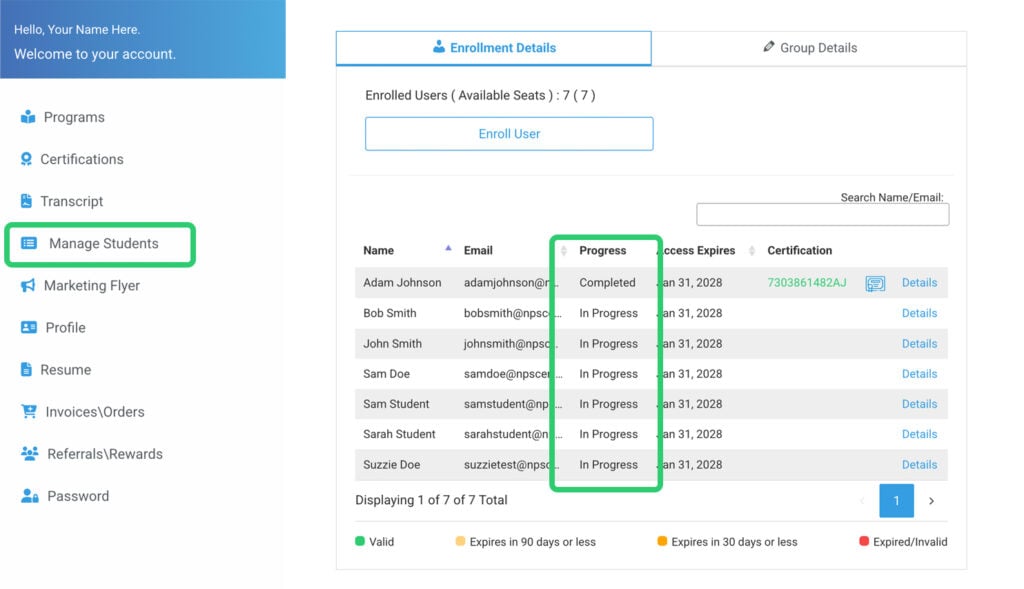This screenshot has height=589, width=1024.
Task: Click the Resume file icon
Action: 26,370
